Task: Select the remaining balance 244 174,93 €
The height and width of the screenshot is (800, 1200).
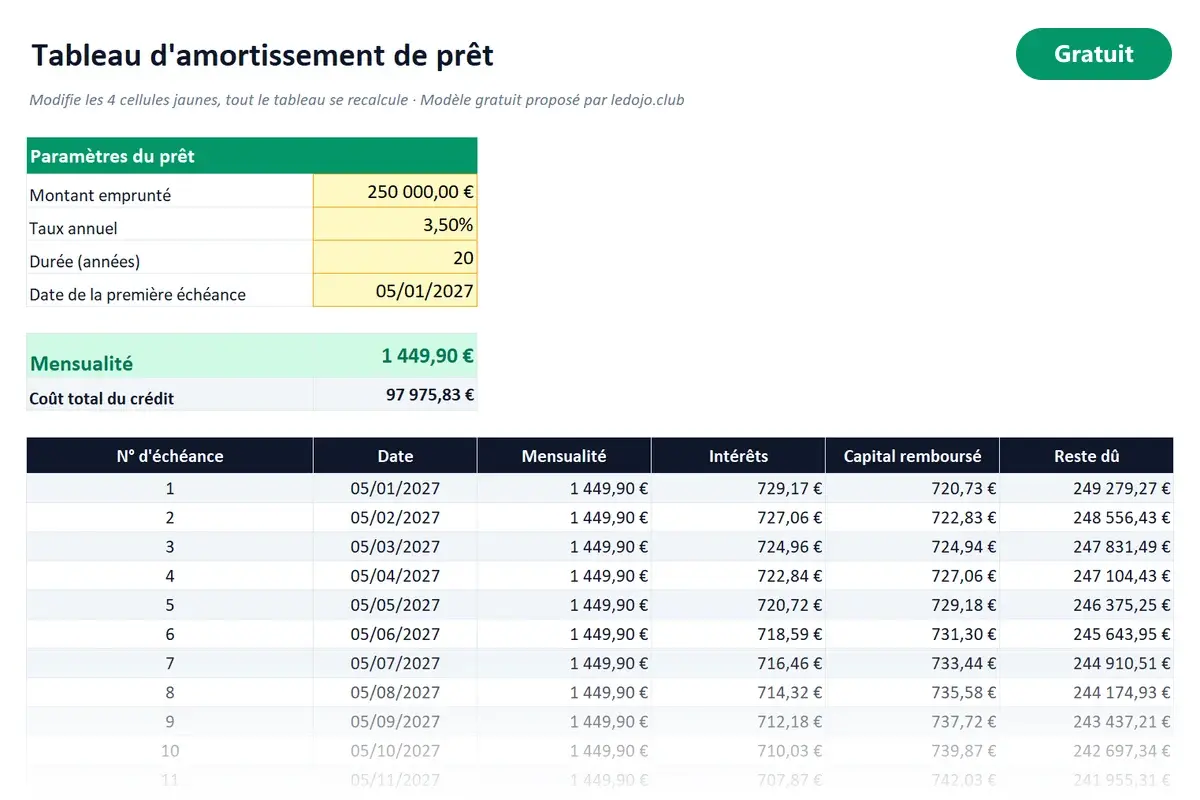Action: tap(1086, 691)
